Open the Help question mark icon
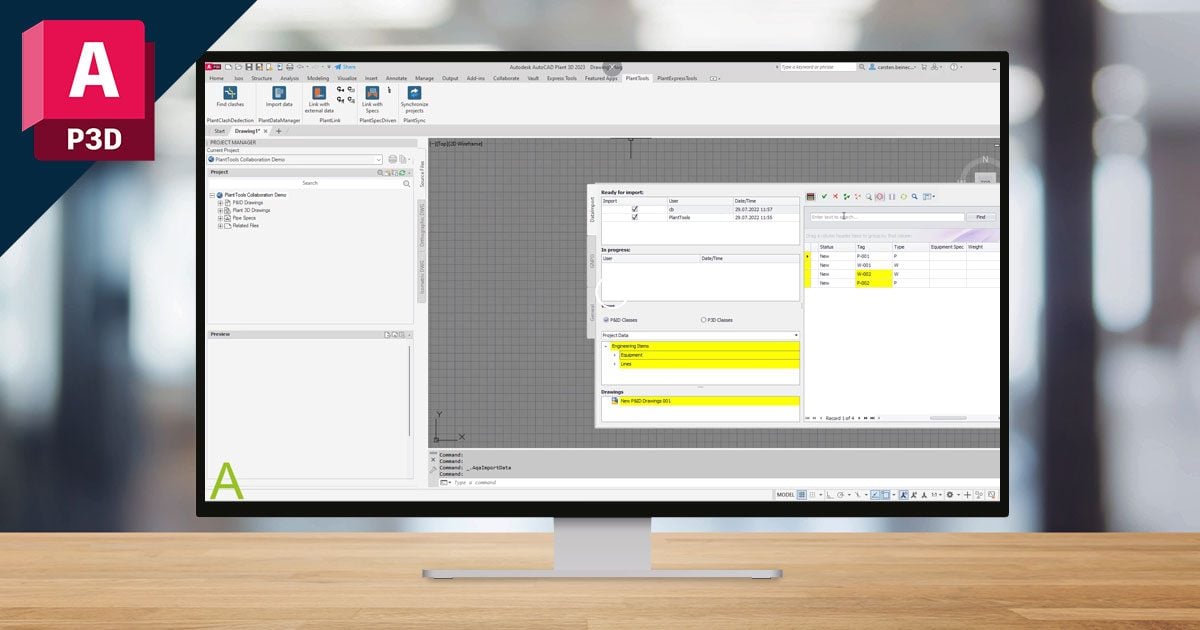 [x=952, y=67]
